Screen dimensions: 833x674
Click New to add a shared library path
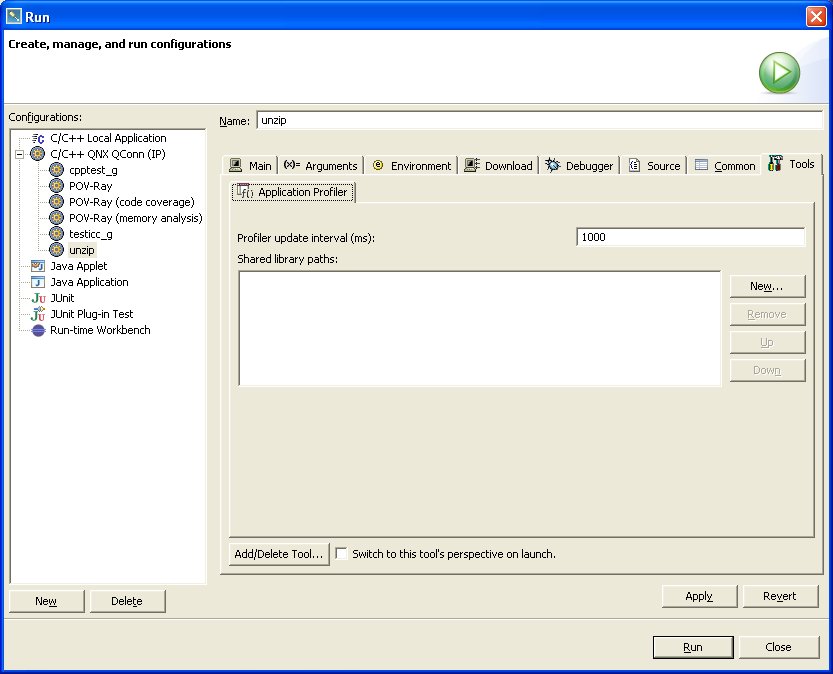(x=767, y=286)
